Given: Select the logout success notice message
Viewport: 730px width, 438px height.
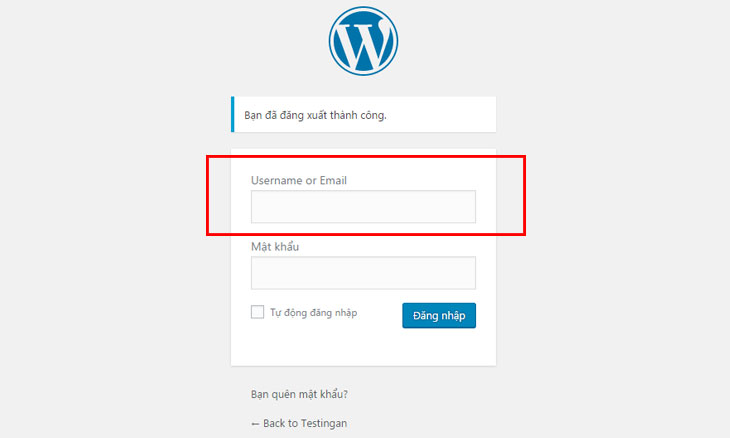Looking at the screenshot, I should tap(364, 115).
